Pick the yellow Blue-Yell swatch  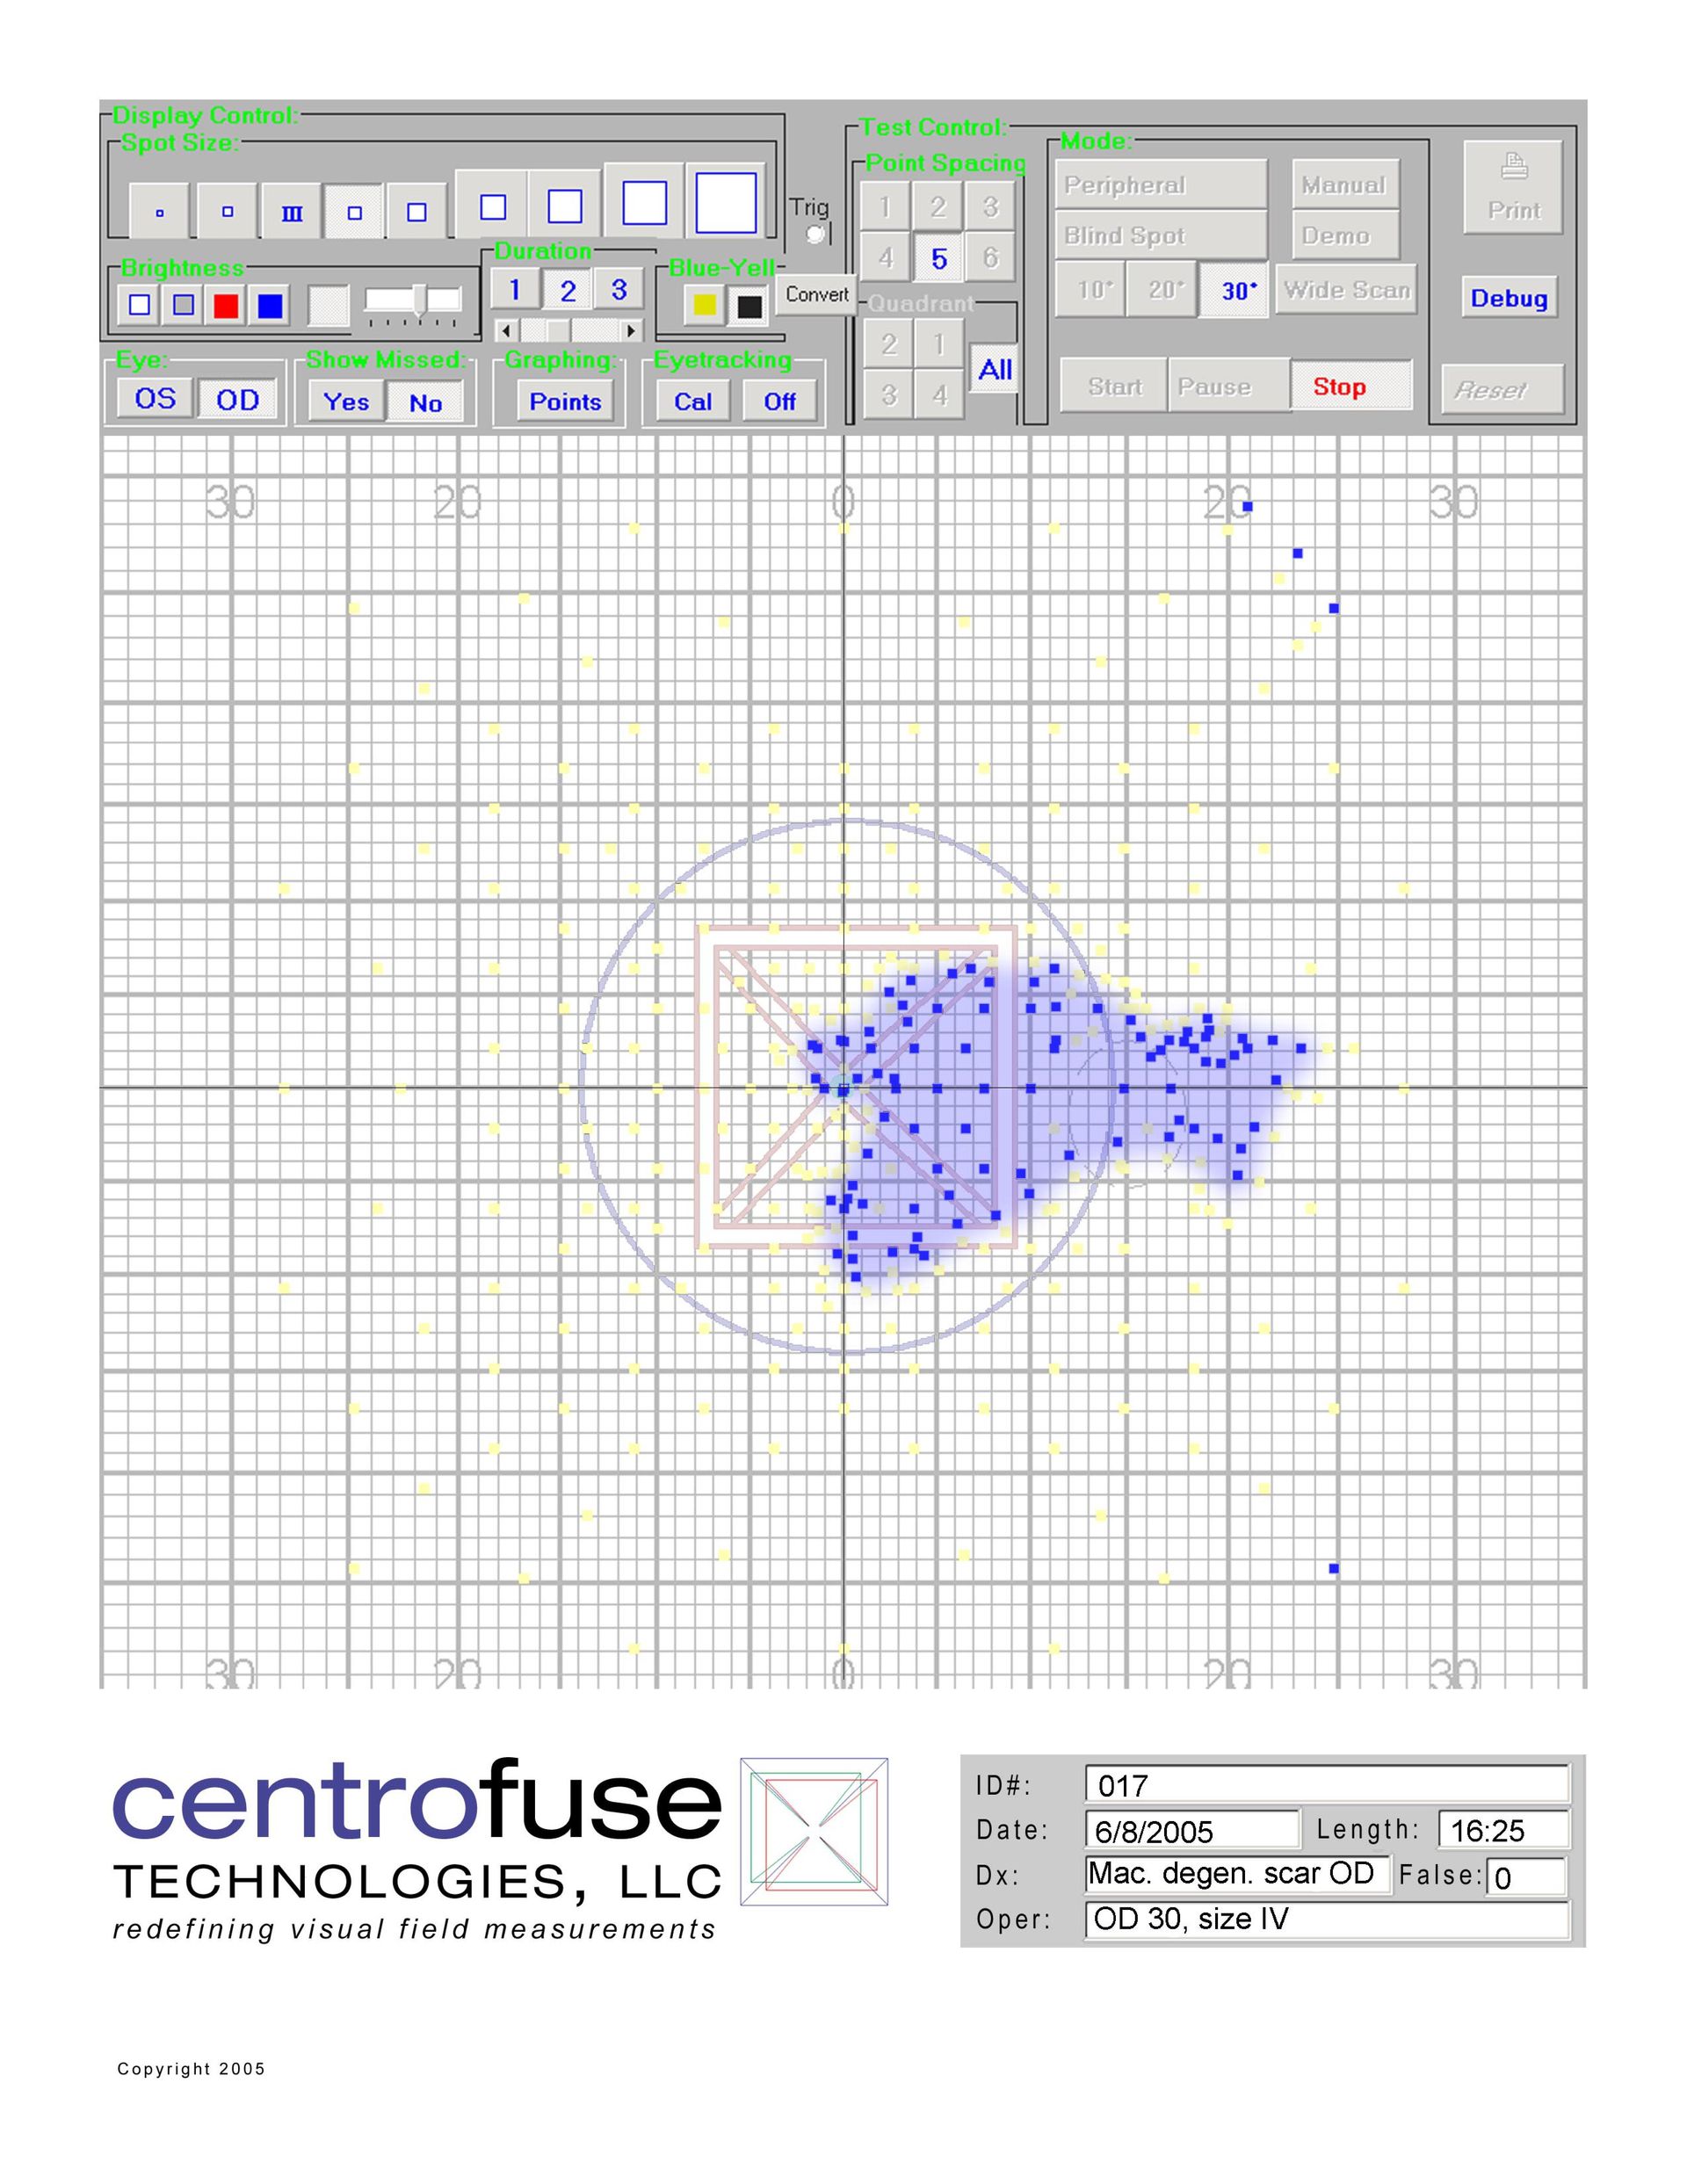tap(705, 305)
